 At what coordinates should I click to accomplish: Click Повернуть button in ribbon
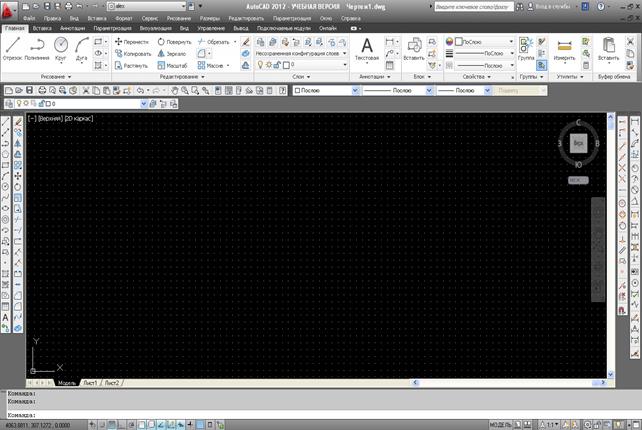click(174, 42)
